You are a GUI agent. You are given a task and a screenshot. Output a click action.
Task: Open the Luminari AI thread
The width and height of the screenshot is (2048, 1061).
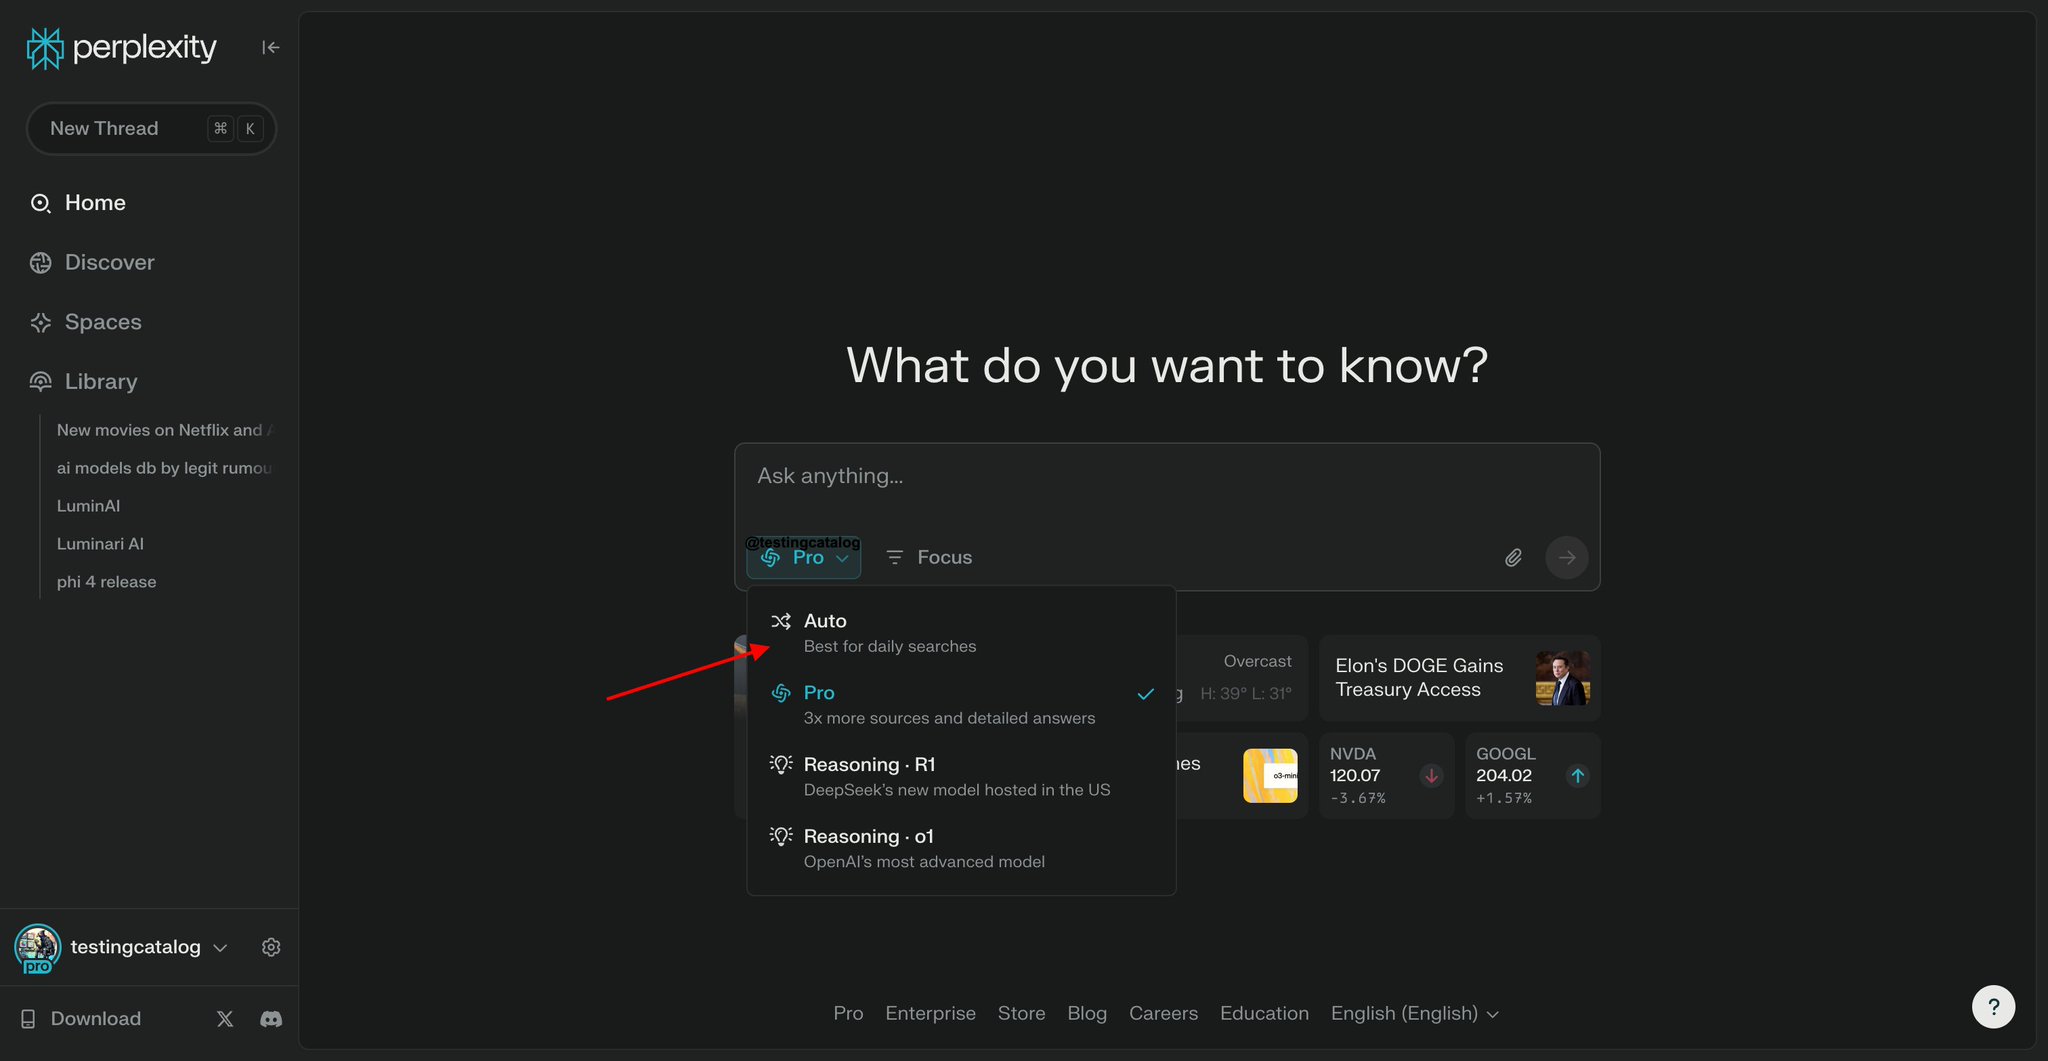pos(100,544)
